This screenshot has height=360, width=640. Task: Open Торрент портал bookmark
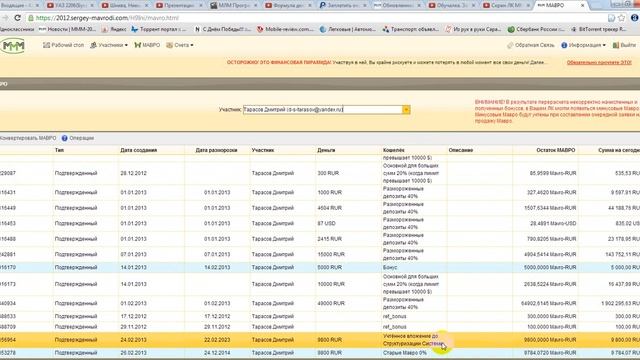[159, 29]
